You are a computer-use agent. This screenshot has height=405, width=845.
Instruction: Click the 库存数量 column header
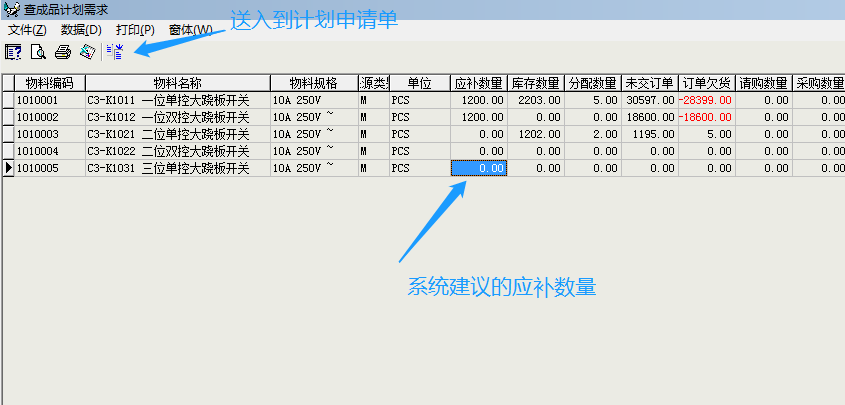[535, 82]
